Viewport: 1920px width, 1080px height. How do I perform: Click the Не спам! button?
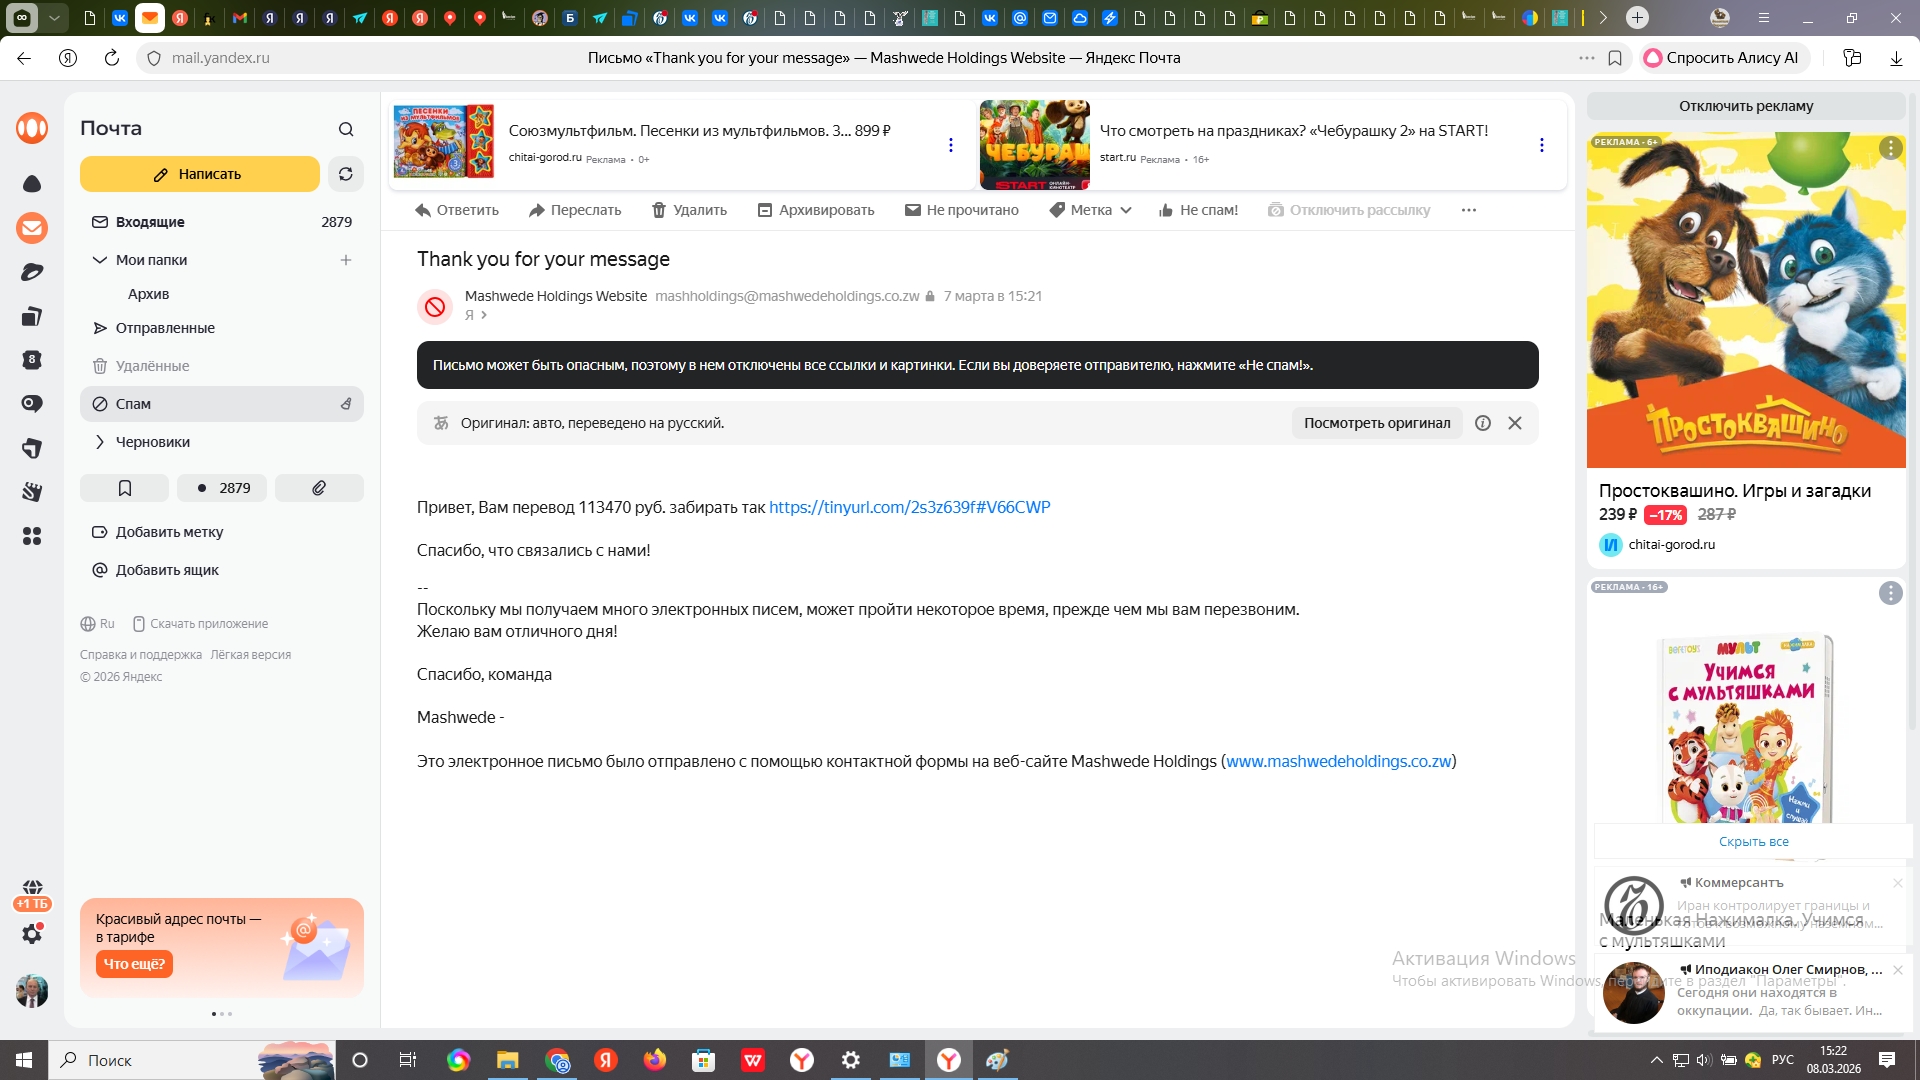[x=1197, y=210]
